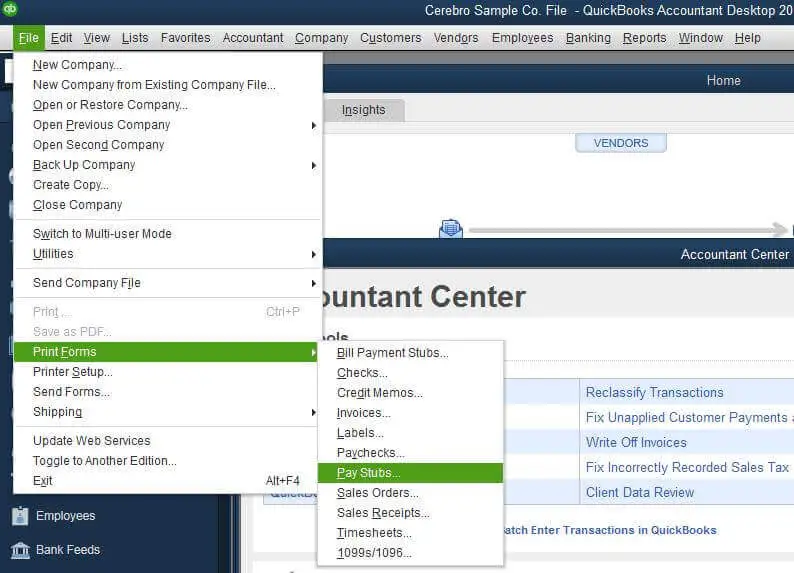Click the envelope icon in workflow area
The height and width of the screenshot is (573, 794).
click(x=451, y=229)
